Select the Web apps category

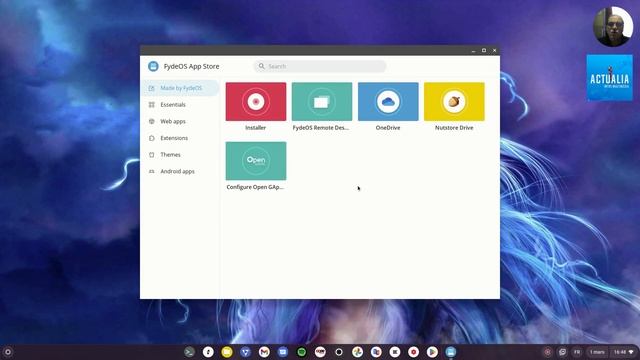[x=180, y=122]
